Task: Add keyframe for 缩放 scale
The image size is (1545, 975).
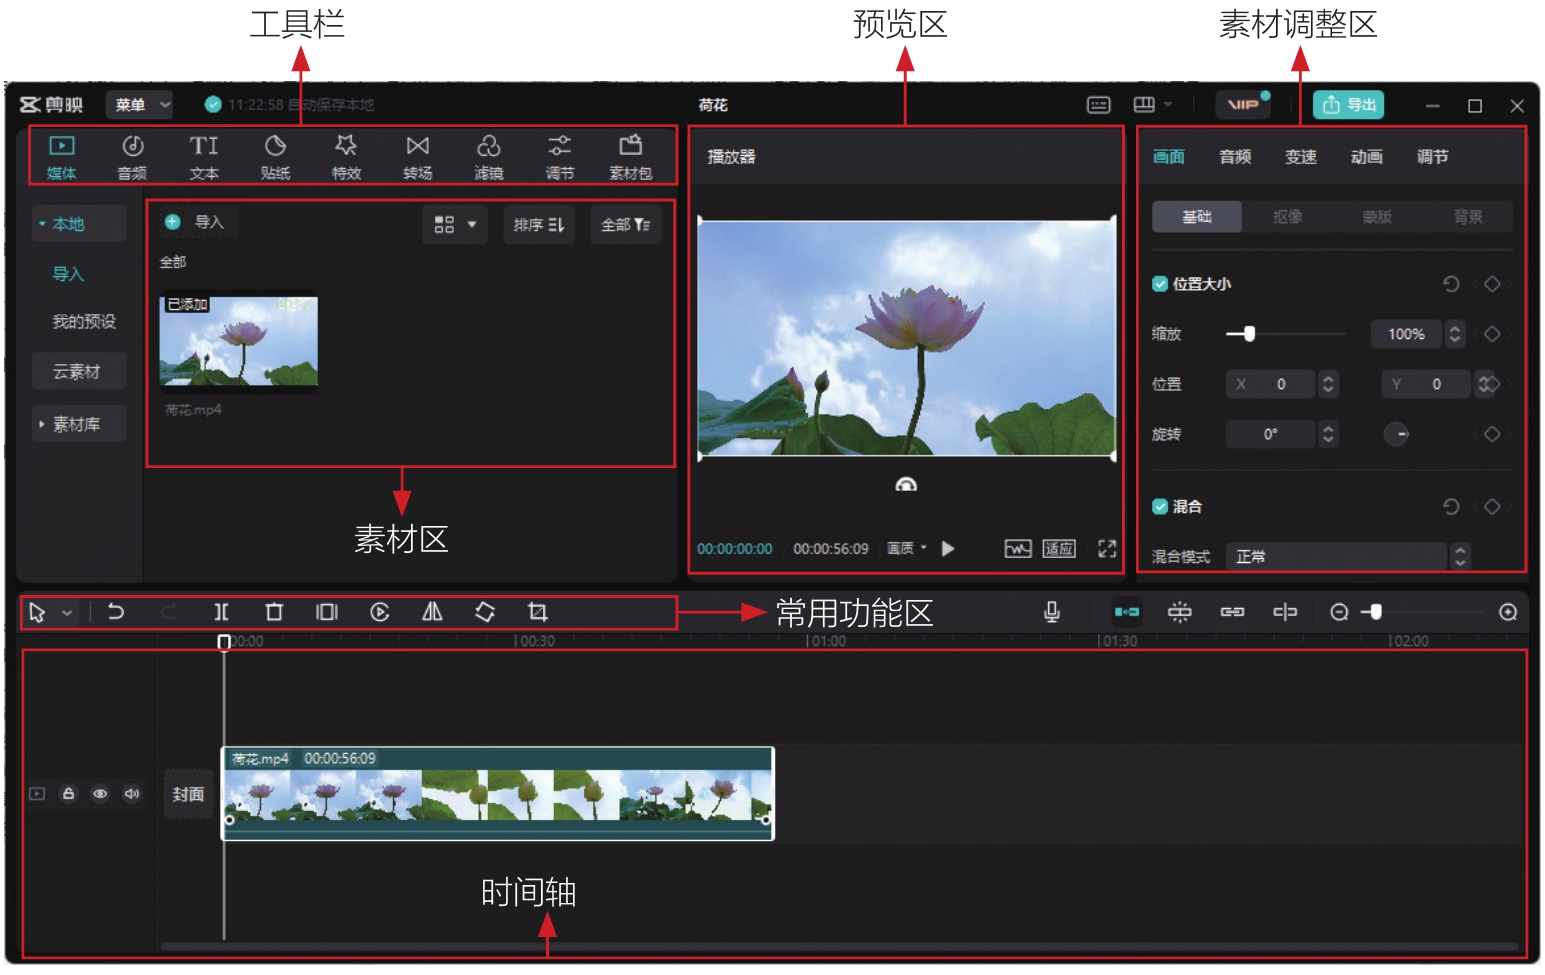Action: (x=1492, y=334)
